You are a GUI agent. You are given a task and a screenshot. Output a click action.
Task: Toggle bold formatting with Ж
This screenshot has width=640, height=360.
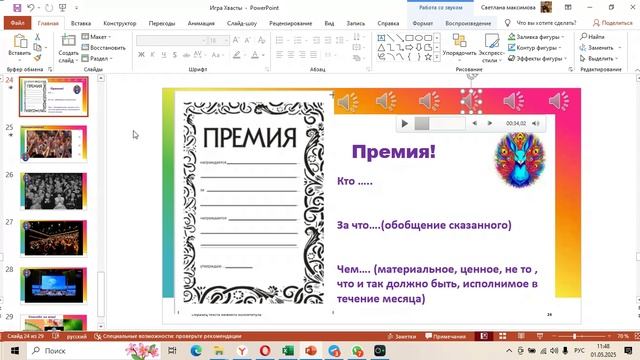(141, 55)
